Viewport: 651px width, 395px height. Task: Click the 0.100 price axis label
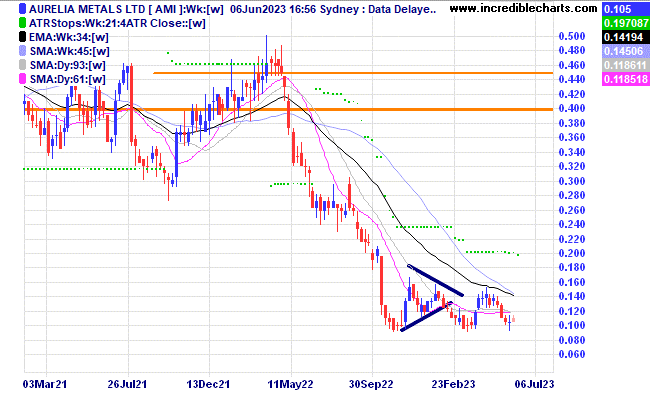click(x=572, y=325)
